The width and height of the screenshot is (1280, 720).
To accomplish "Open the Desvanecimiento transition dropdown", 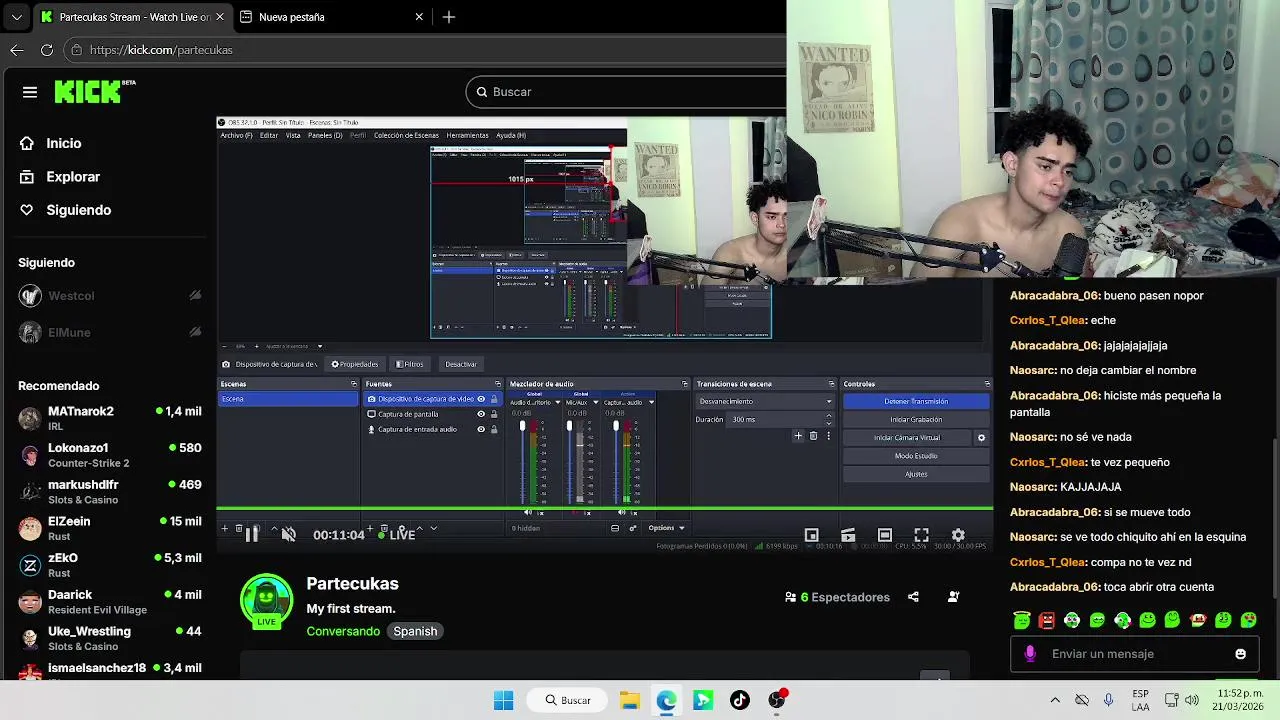I will click(x=765, y=401).
